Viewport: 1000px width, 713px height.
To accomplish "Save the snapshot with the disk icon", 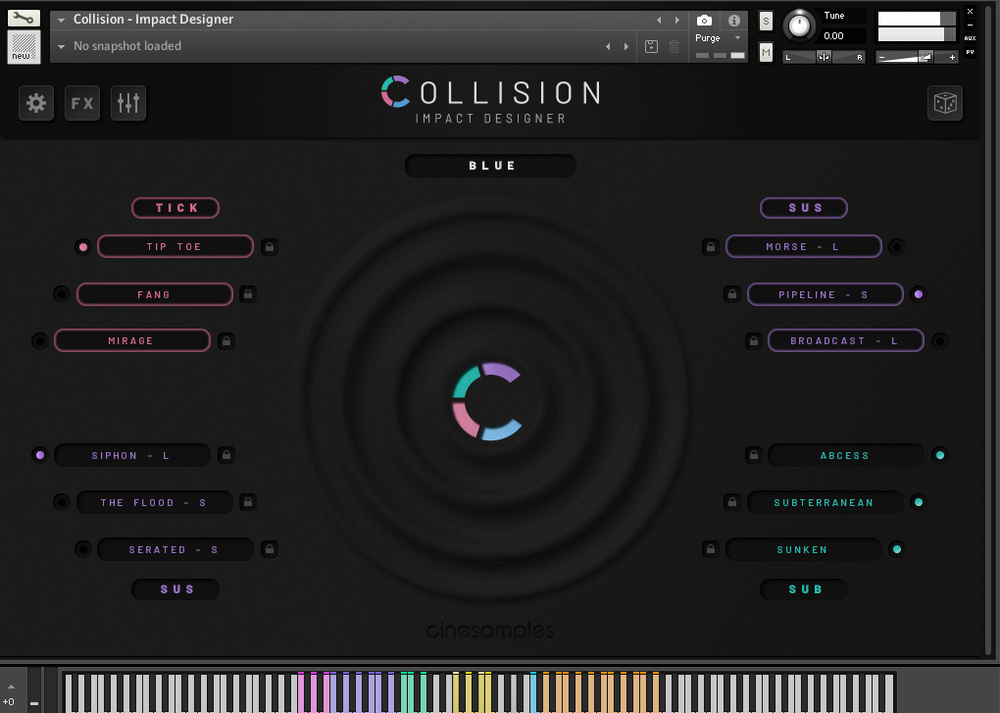I will pyautogui.click(x=651, y=46).
